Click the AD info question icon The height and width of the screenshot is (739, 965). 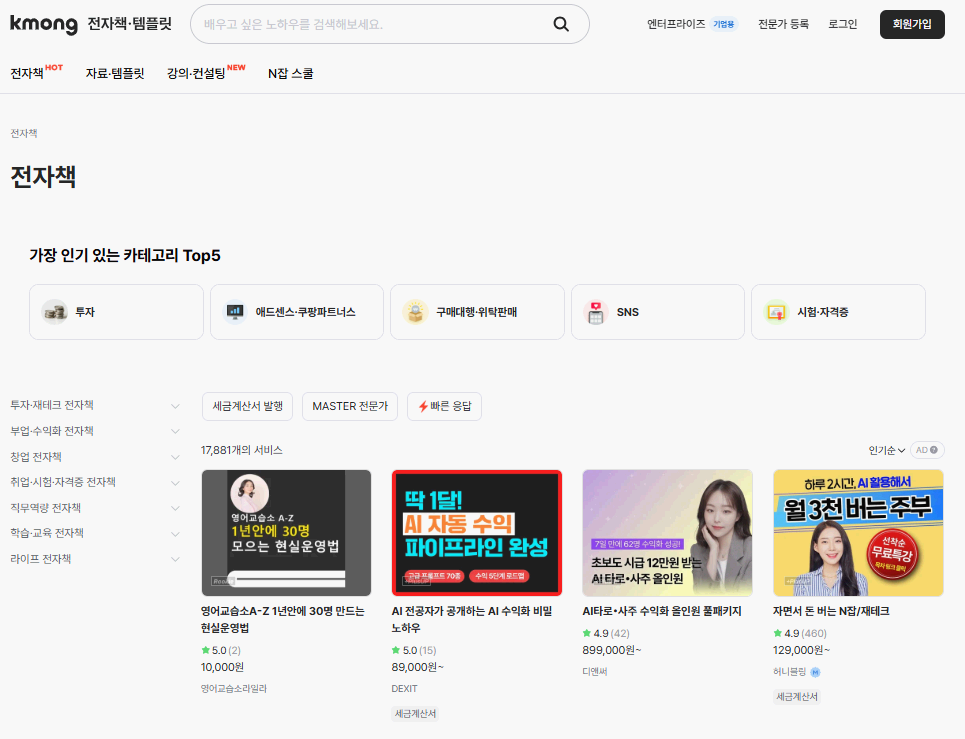[x=934, y=450]
